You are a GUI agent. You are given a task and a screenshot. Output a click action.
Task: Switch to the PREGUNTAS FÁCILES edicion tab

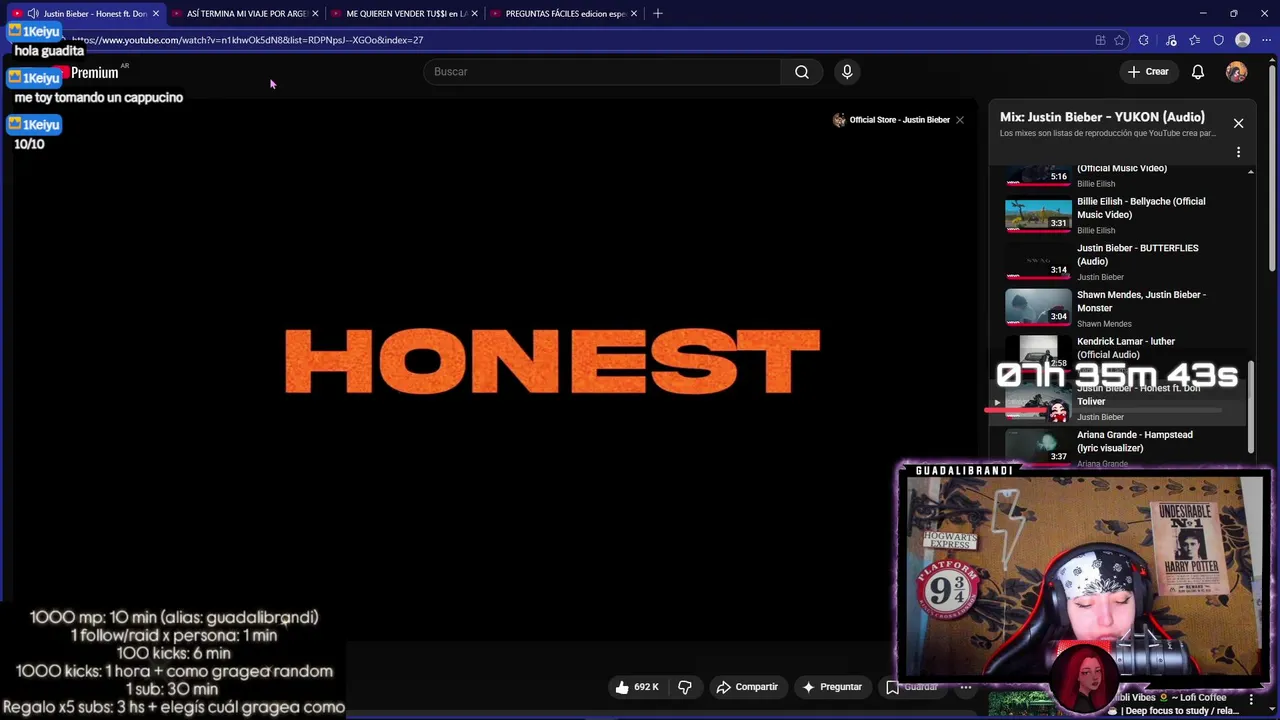click(566, 13)
